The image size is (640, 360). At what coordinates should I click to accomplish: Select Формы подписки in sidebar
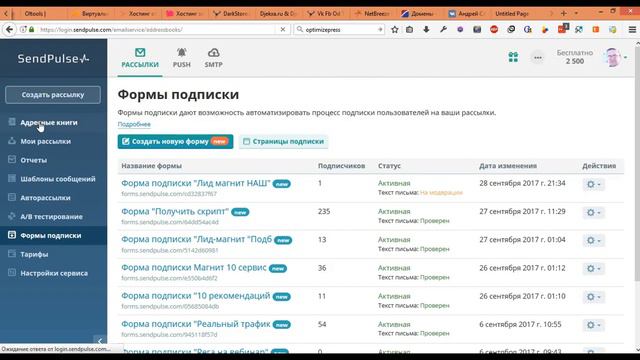53,236
